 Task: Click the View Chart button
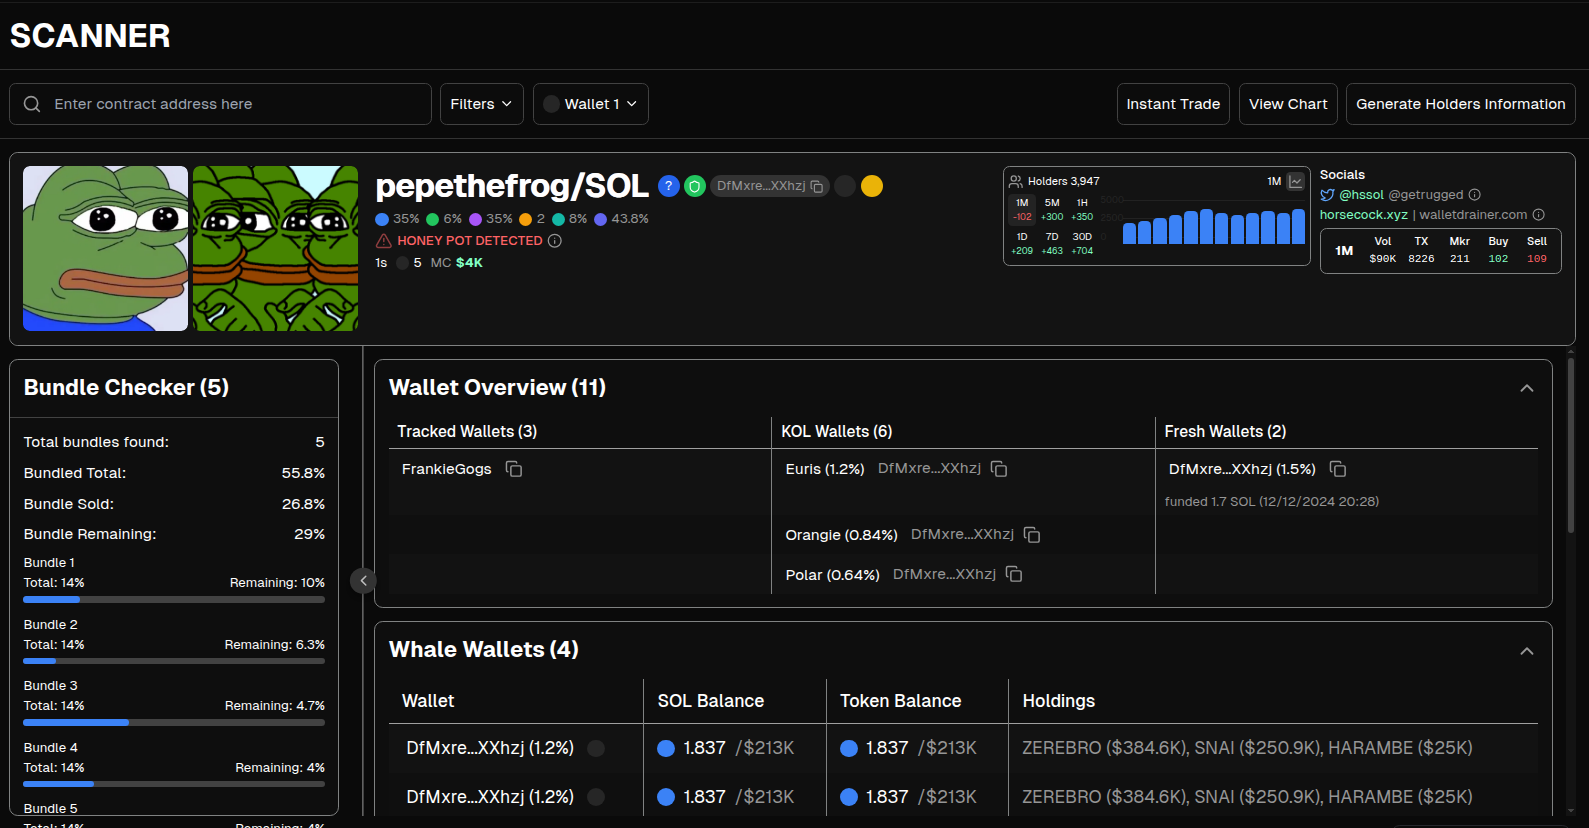tap(1288, 104)
